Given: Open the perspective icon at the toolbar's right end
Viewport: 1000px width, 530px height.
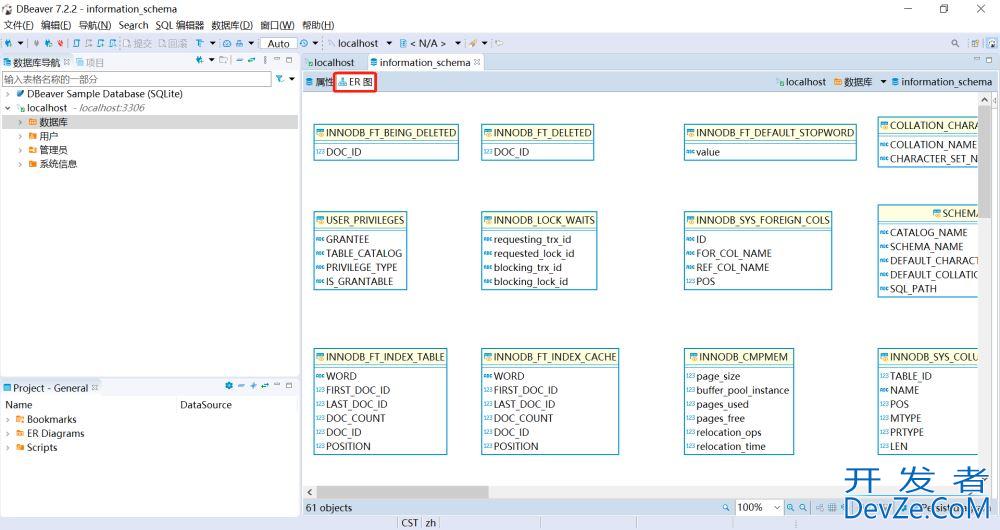Looking at the screenshot, I should pos(992,43).
